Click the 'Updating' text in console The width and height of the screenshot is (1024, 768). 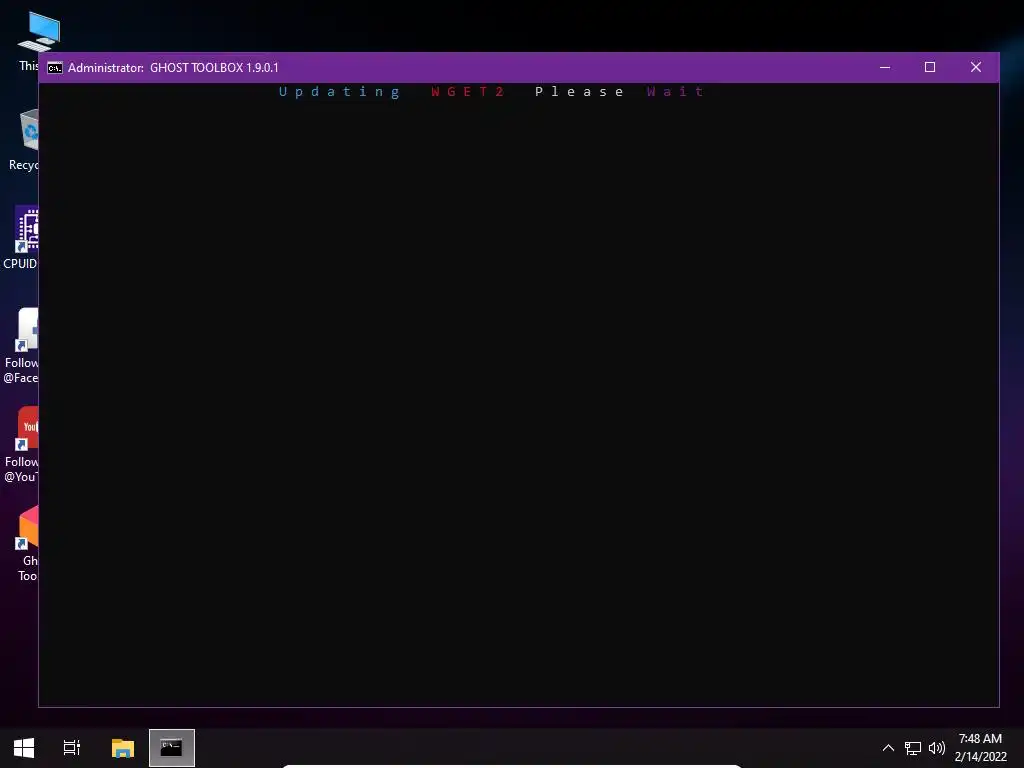339,92
